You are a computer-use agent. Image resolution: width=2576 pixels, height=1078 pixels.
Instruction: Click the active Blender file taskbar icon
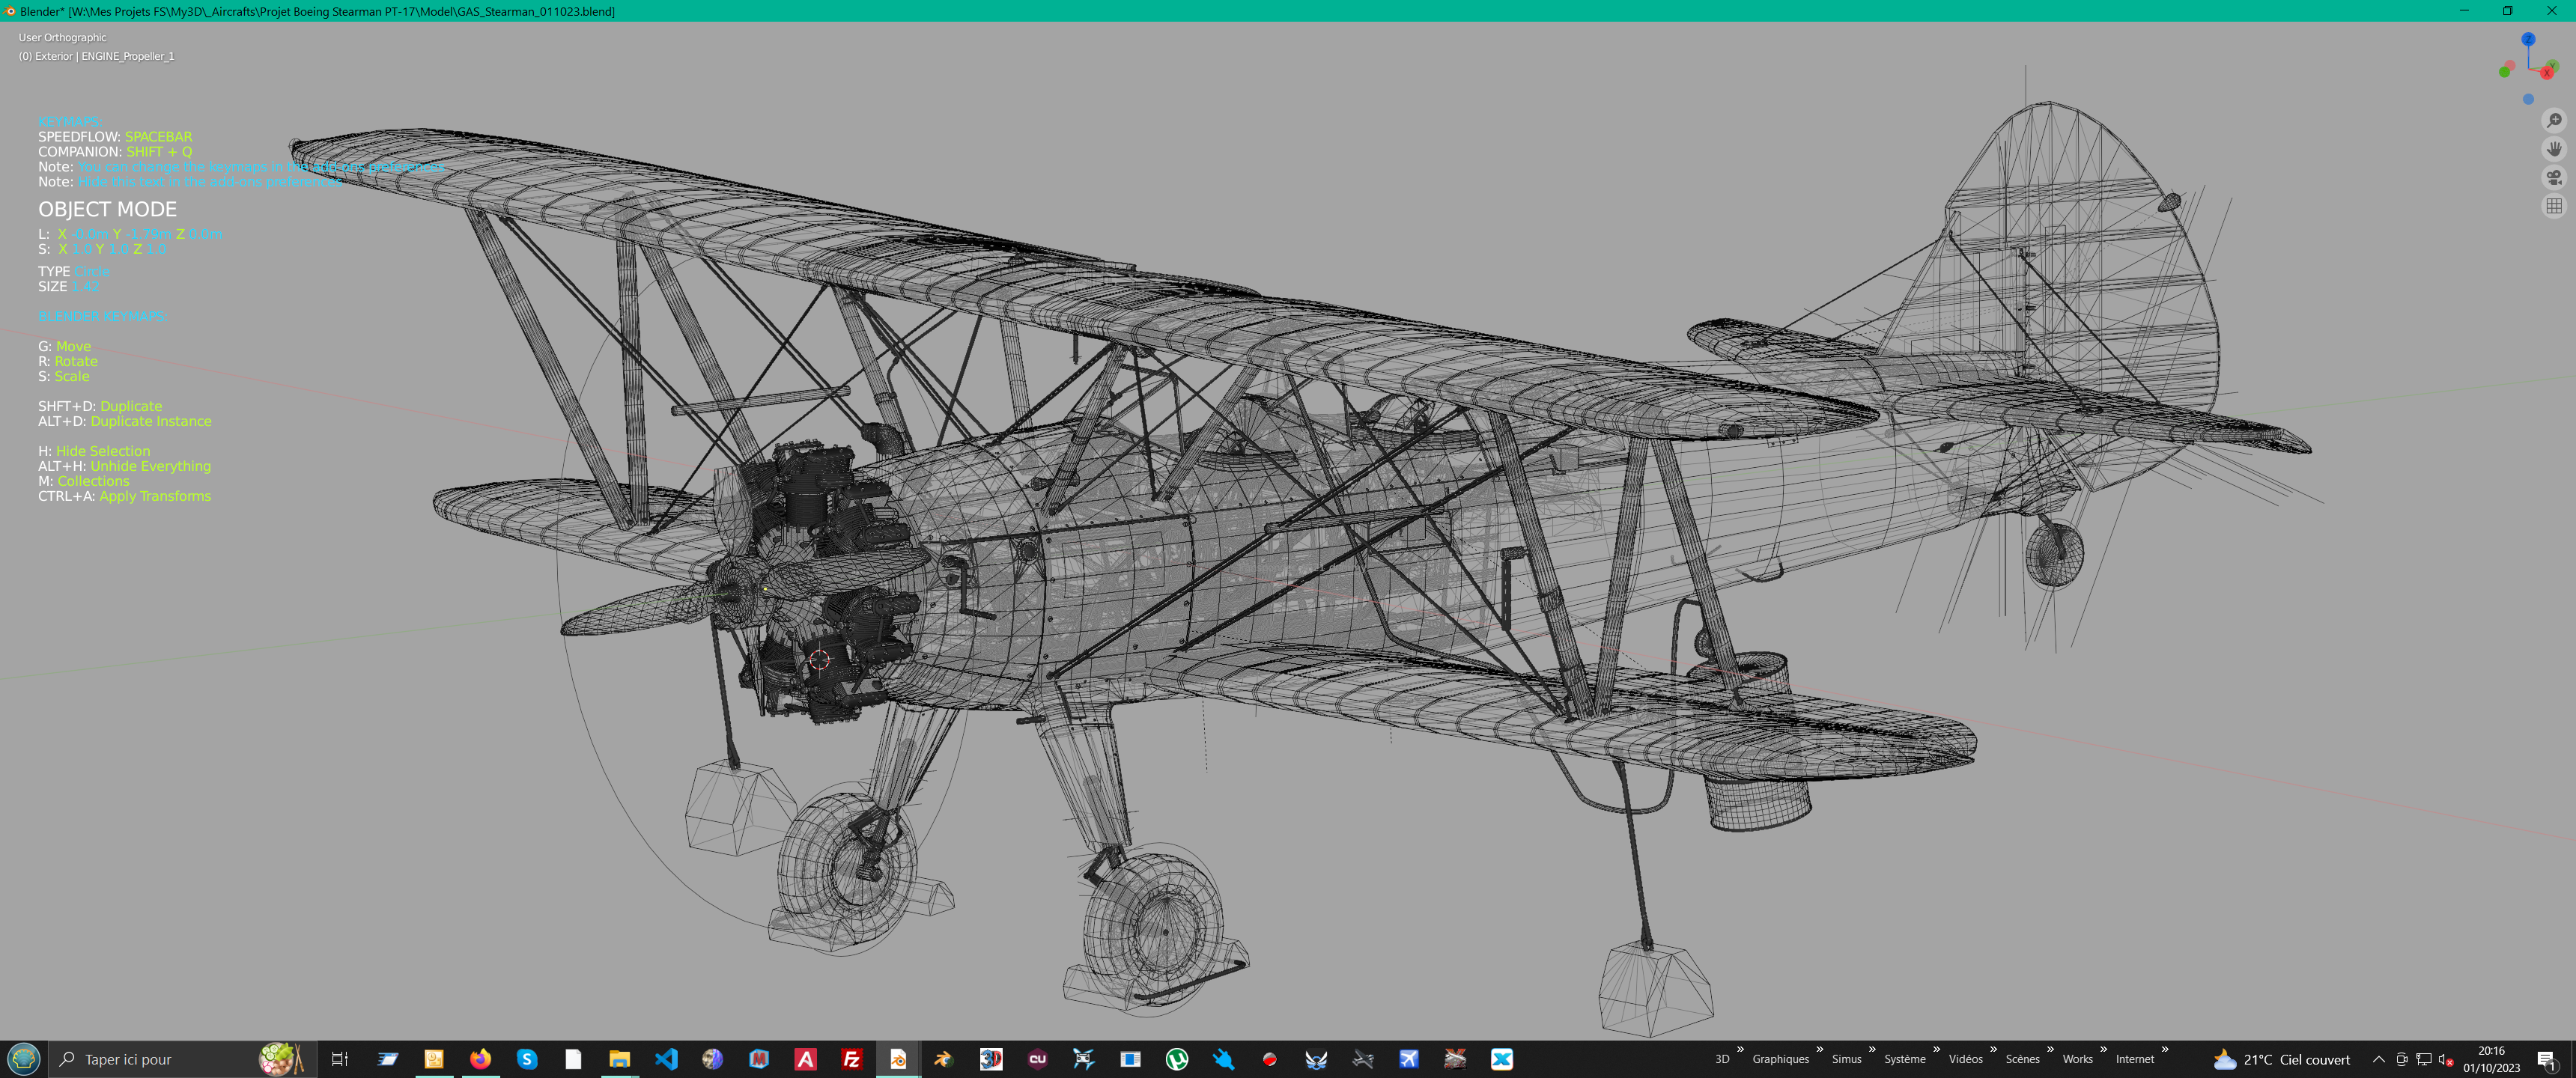[x=898, y=1059]
